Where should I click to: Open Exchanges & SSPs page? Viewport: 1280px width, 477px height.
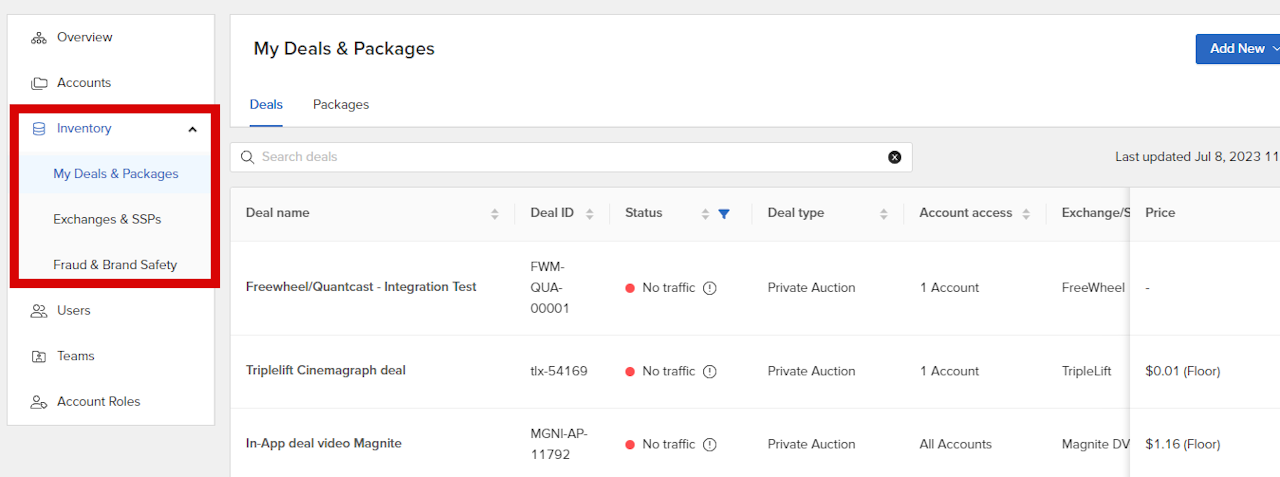tap(107, 219)
